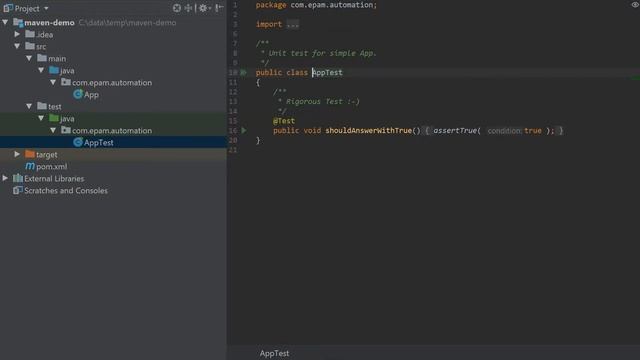The width and height of the screenshot is (640, 360).
Task: Click shouldAnswerWithTrue method name
Action: (x=369, y=131)
